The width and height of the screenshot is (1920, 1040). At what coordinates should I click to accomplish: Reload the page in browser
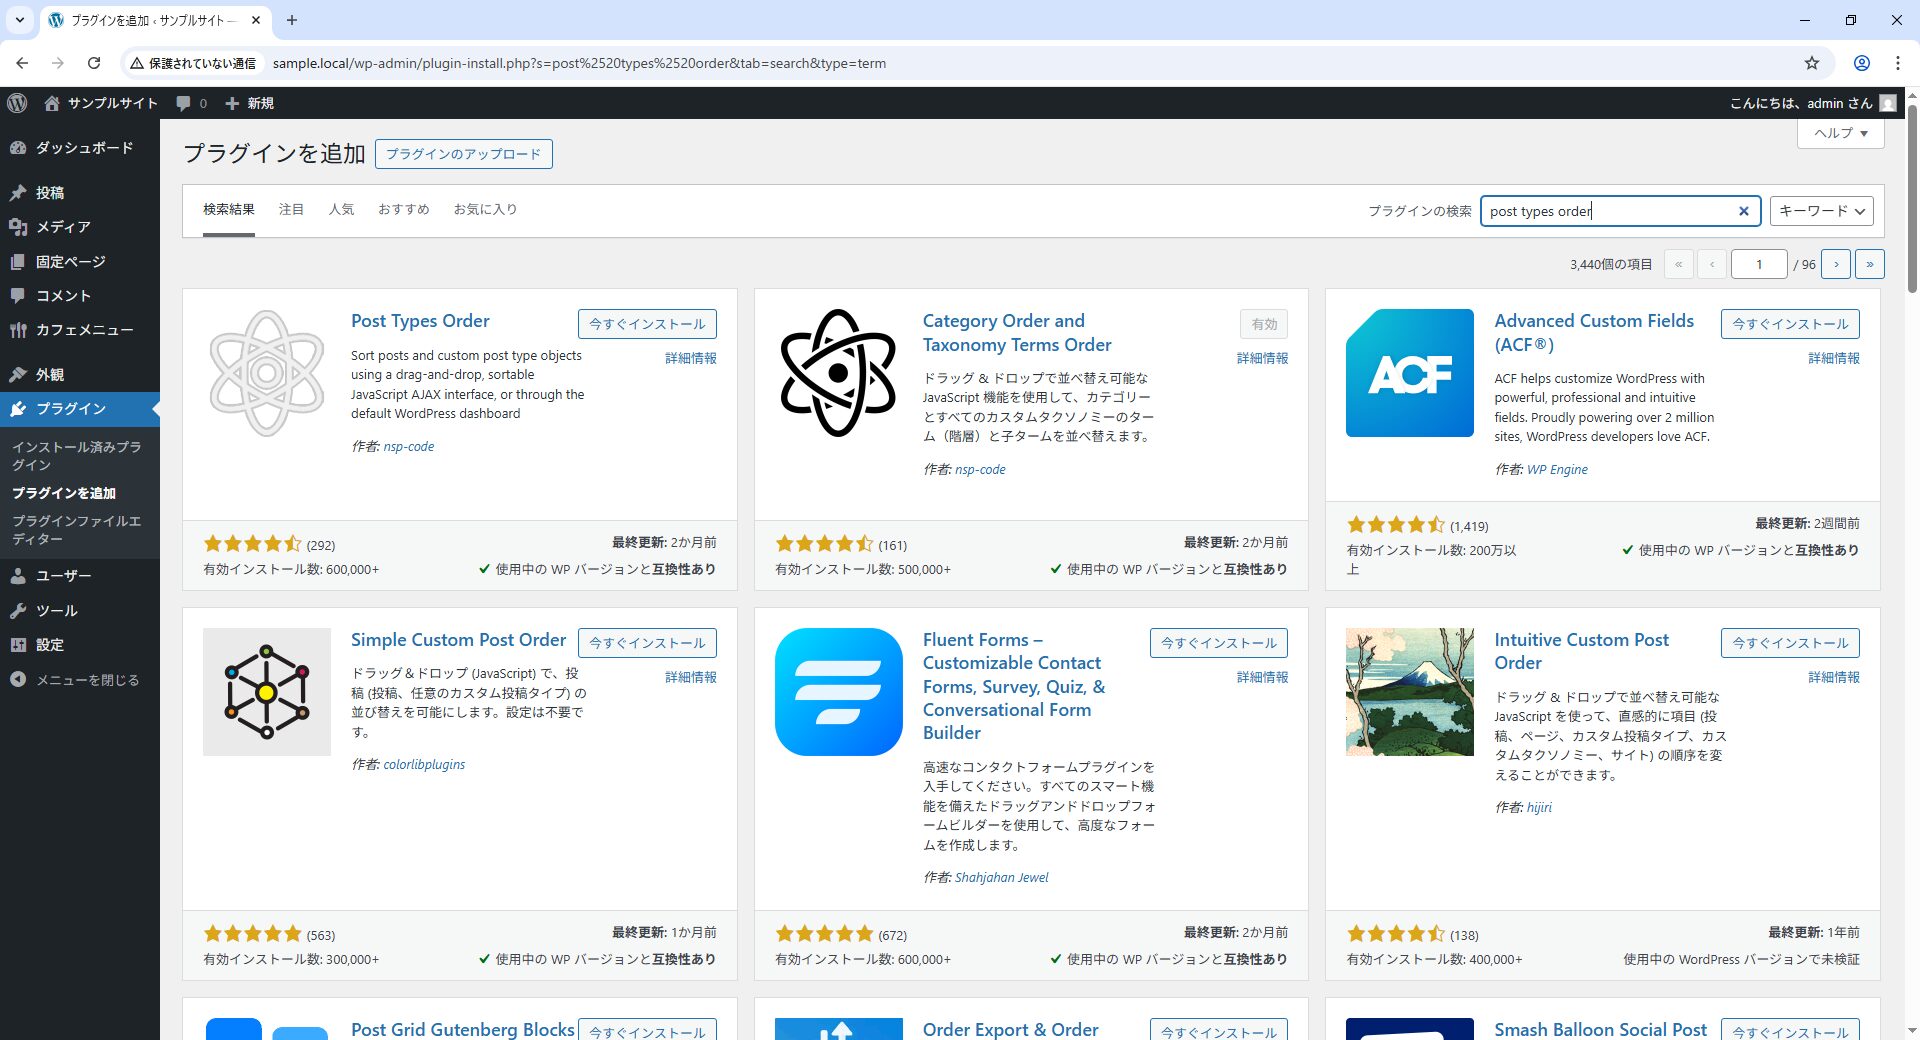(x=94, y=63)
